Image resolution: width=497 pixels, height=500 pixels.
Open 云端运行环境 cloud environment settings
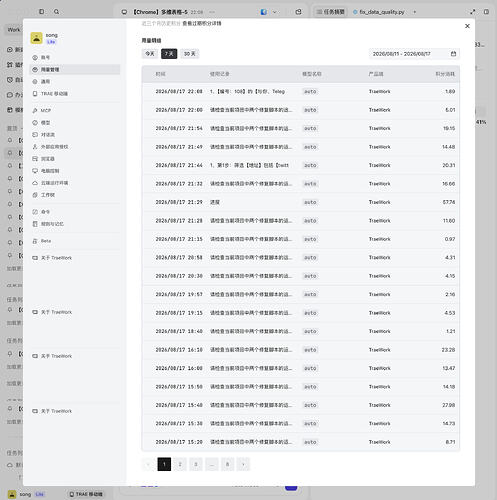coord(75,183)
